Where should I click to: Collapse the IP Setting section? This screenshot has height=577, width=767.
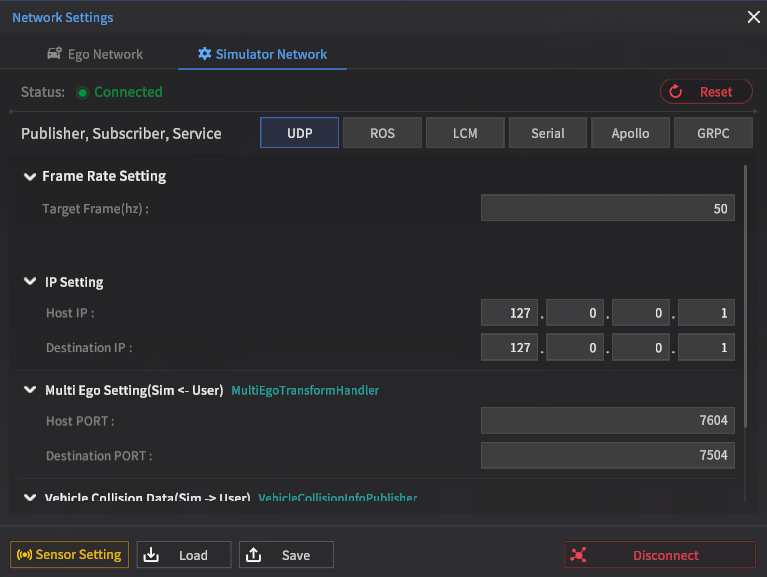(29, 282)
